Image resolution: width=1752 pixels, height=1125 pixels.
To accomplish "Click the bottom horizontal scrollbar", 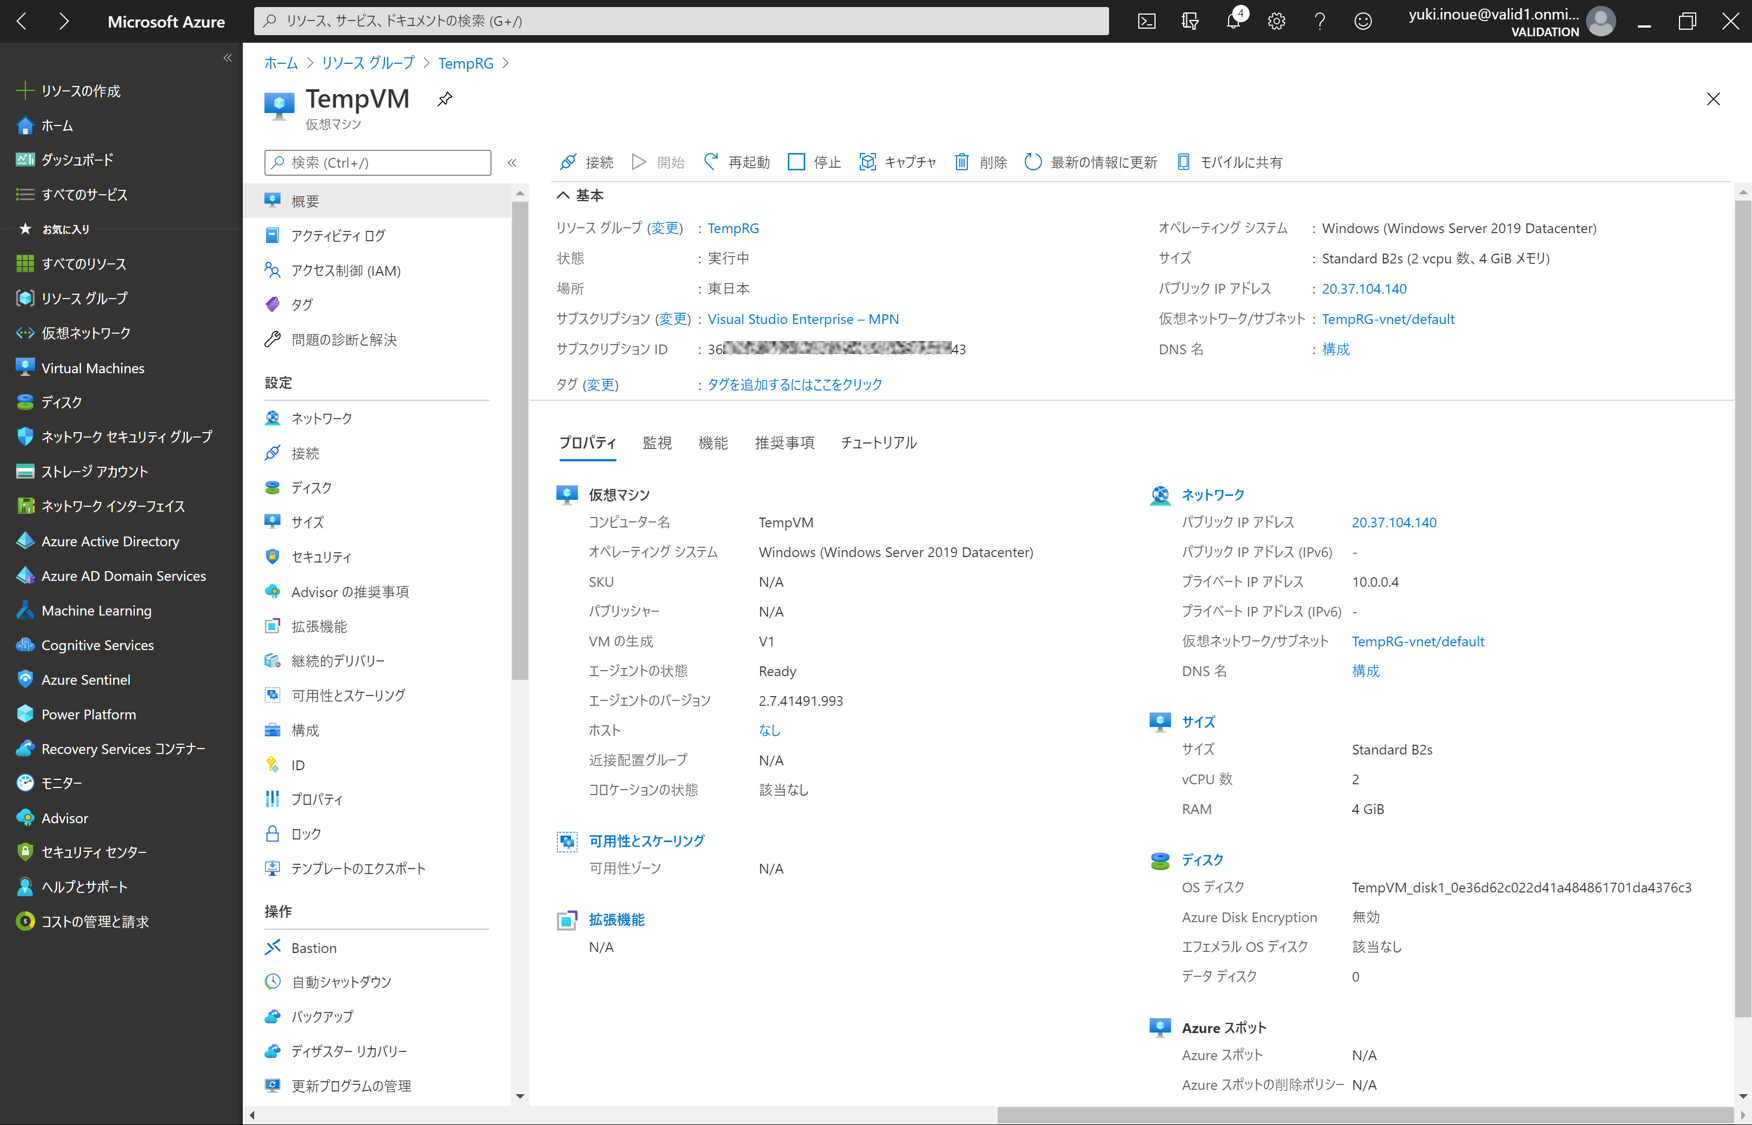I will [1364, 1115].
